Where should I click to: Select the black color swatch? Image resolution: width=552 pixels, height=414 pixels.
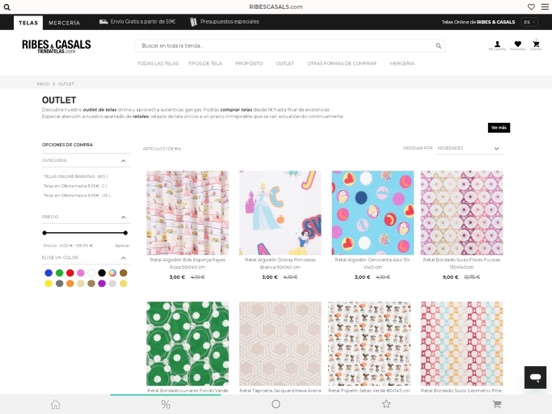coord(102,273)
